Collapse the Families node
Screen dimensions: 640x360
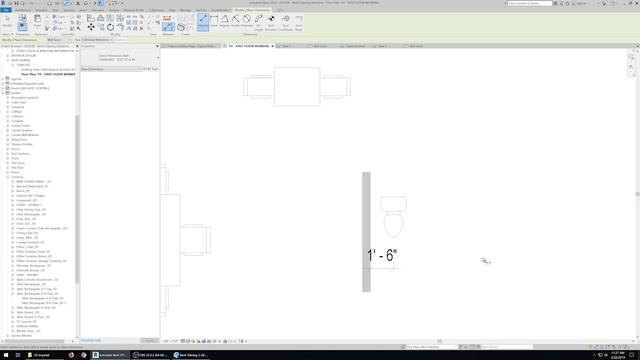coord(3,93)
